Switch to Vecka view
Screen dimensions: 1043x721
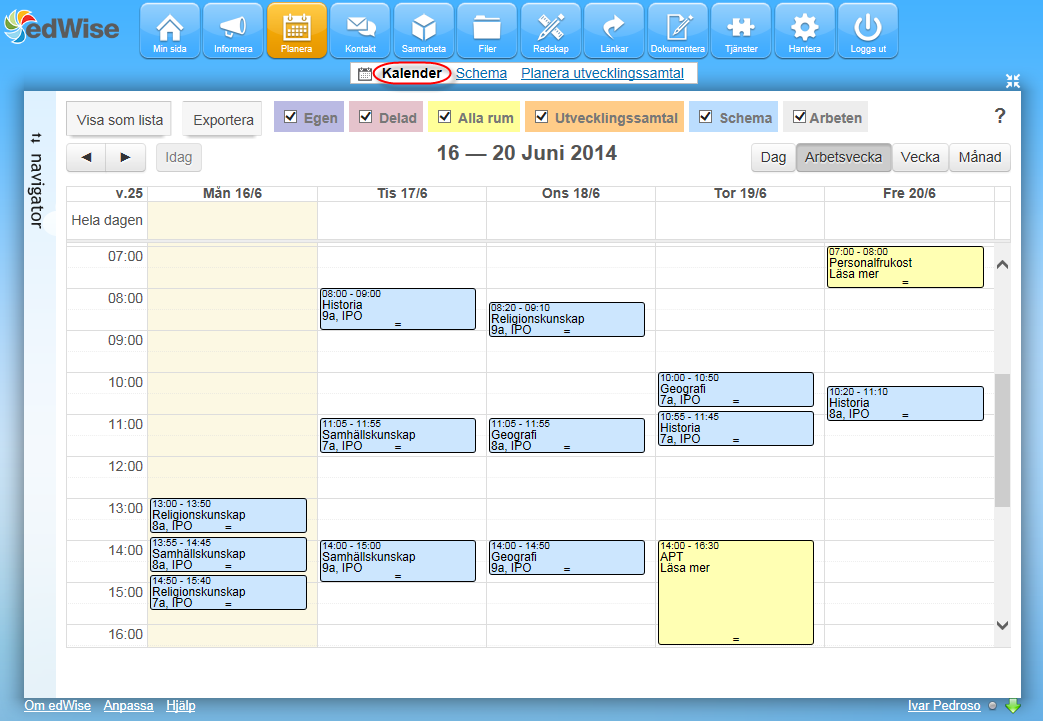pos(920,158)
